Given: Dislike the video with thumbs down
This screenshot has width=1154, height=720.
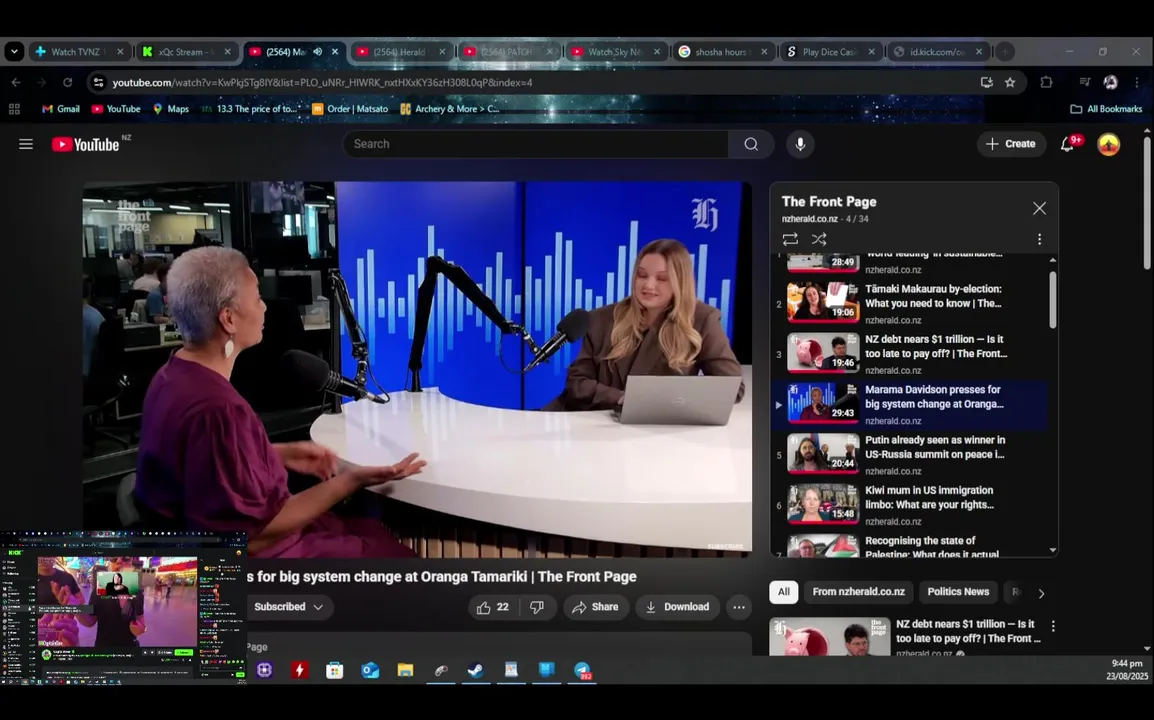Looking at the screenshot, I should [x=537, y=607].
